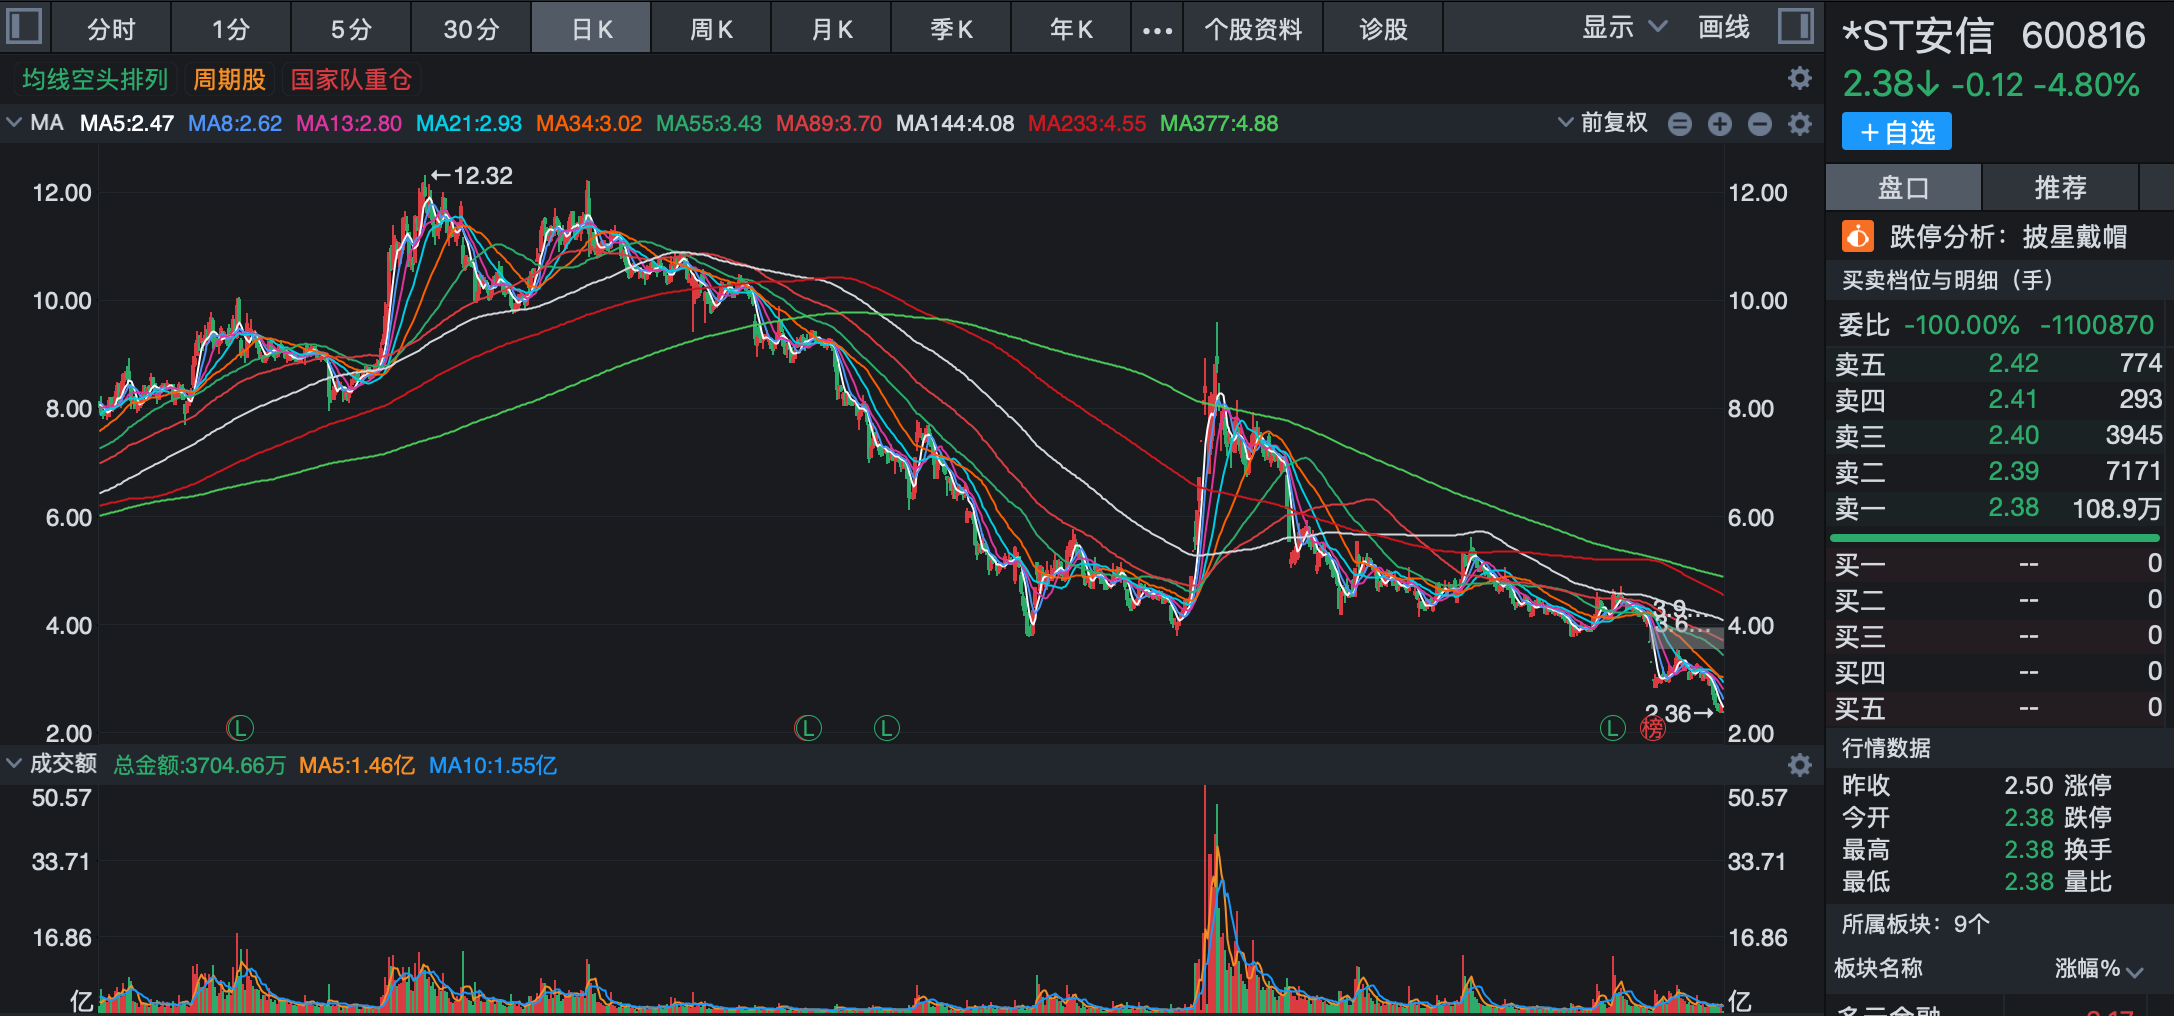
Task: Click the 板块名称 column header
Action: coord(1878,968)
